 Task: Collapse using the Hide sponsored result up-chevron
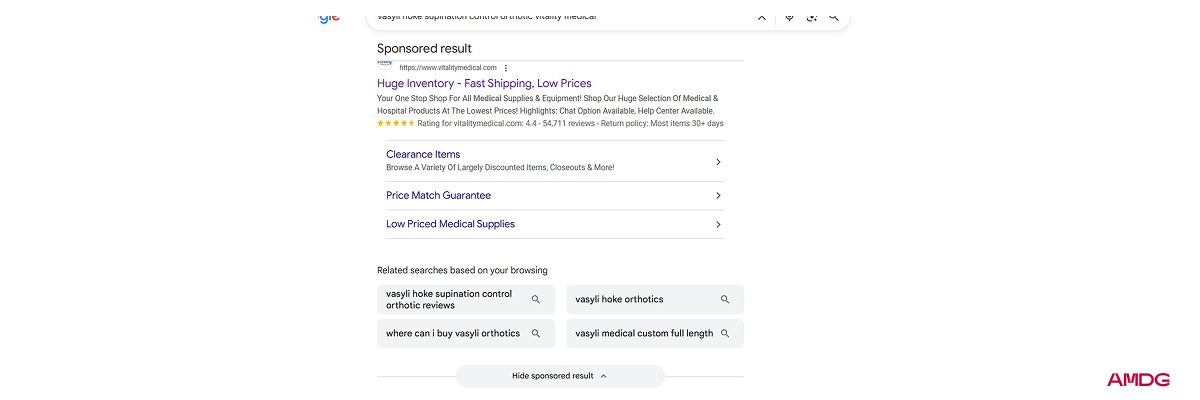point(604,376)
